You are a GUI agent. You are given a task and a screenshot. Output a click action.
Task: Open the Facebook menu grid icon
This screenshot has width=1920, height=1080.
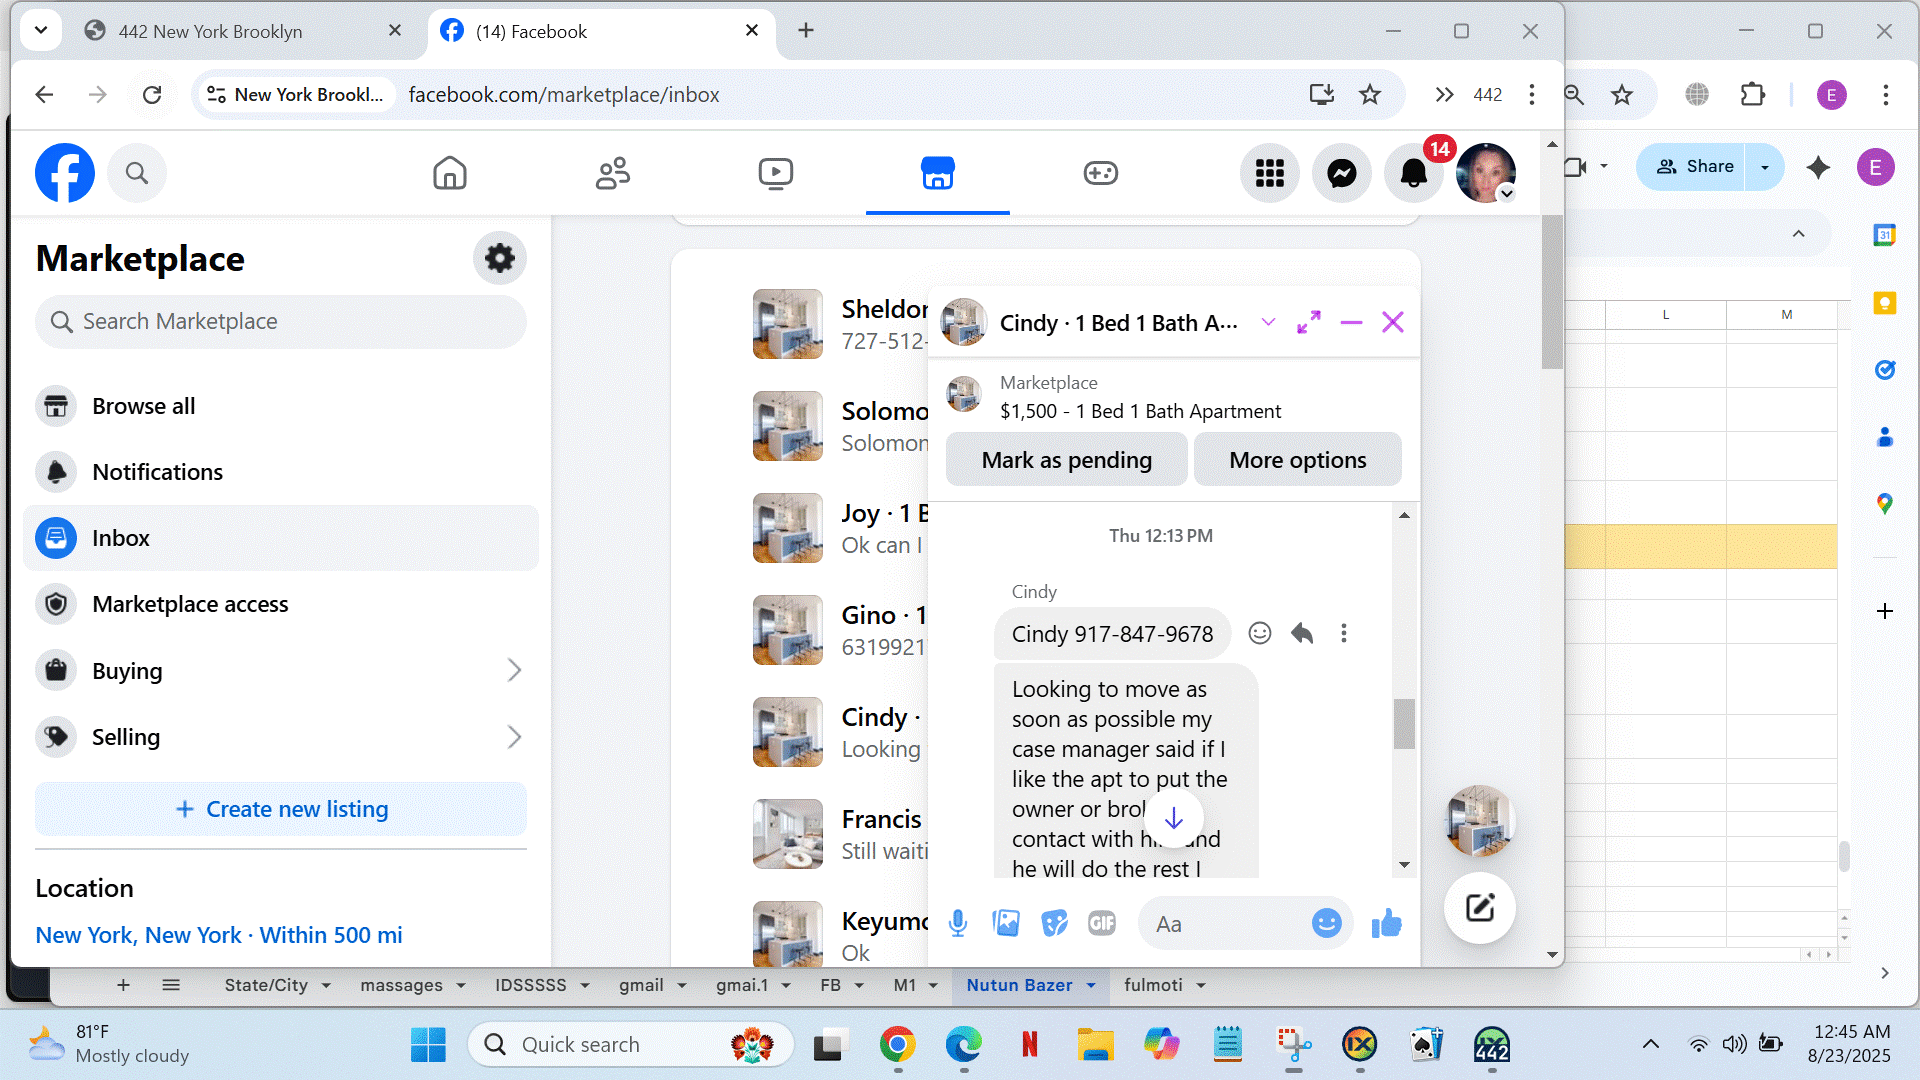point(1269,173)
